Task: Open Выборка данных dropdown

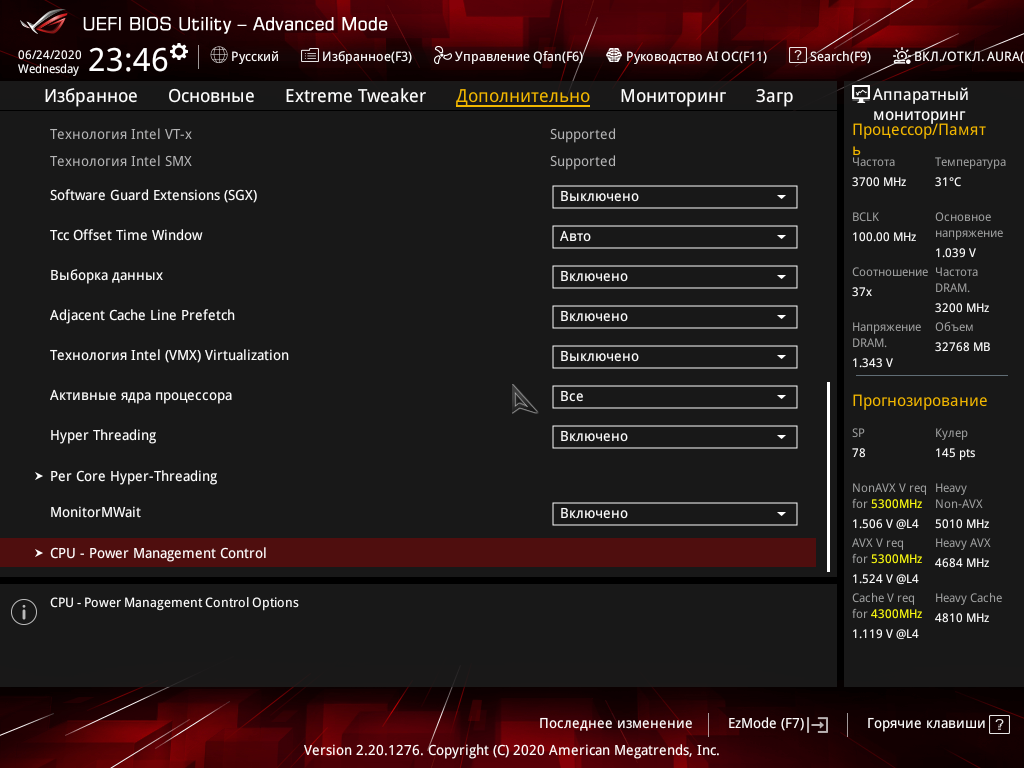Action: 675,276
